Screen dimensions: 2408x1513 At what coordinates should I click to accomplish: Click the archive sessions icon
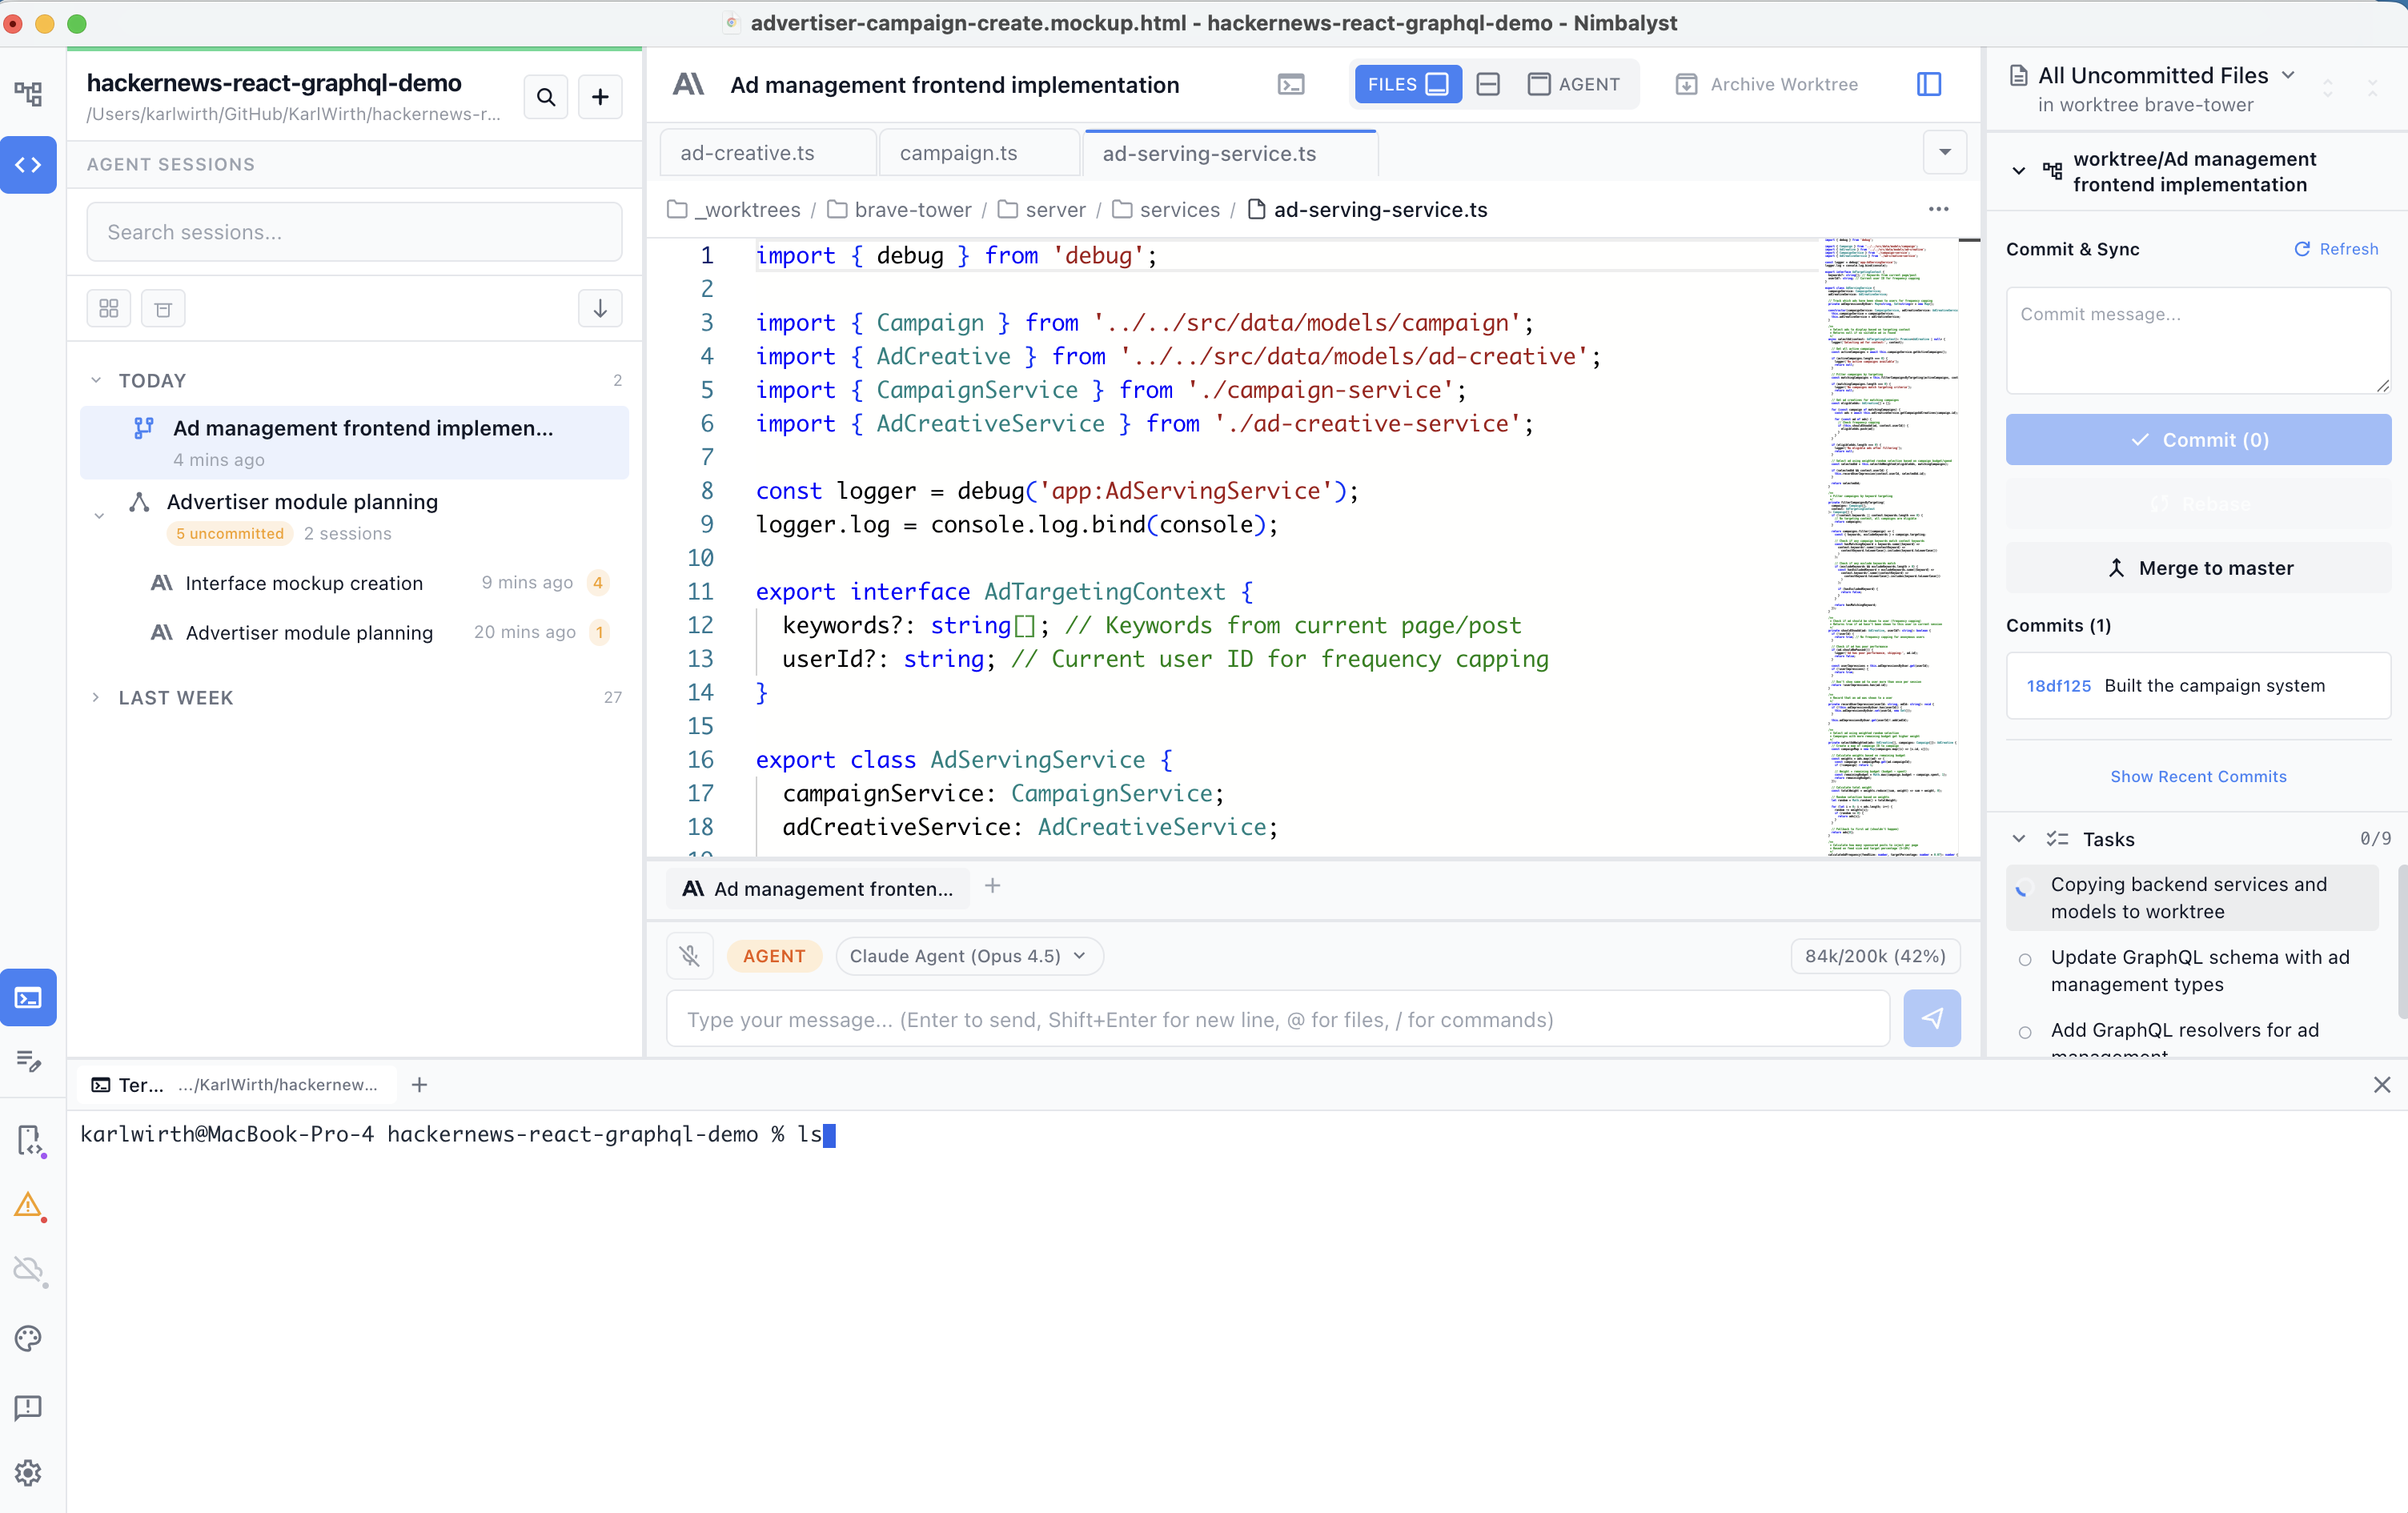(x=163, y=309)
